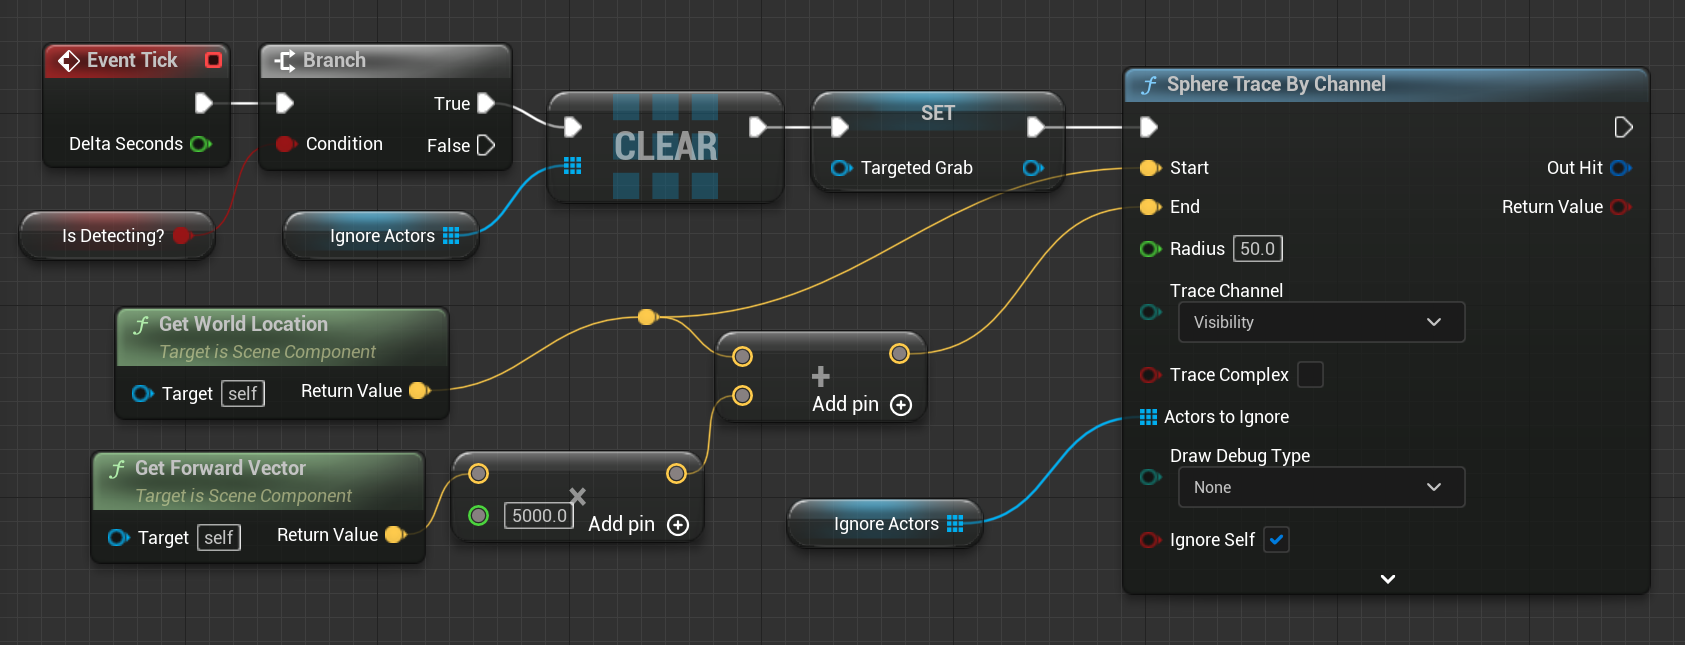The height and width of the screenshot is (645, 1685).
Task: Click the SET node title
Action: click(938, 113)
